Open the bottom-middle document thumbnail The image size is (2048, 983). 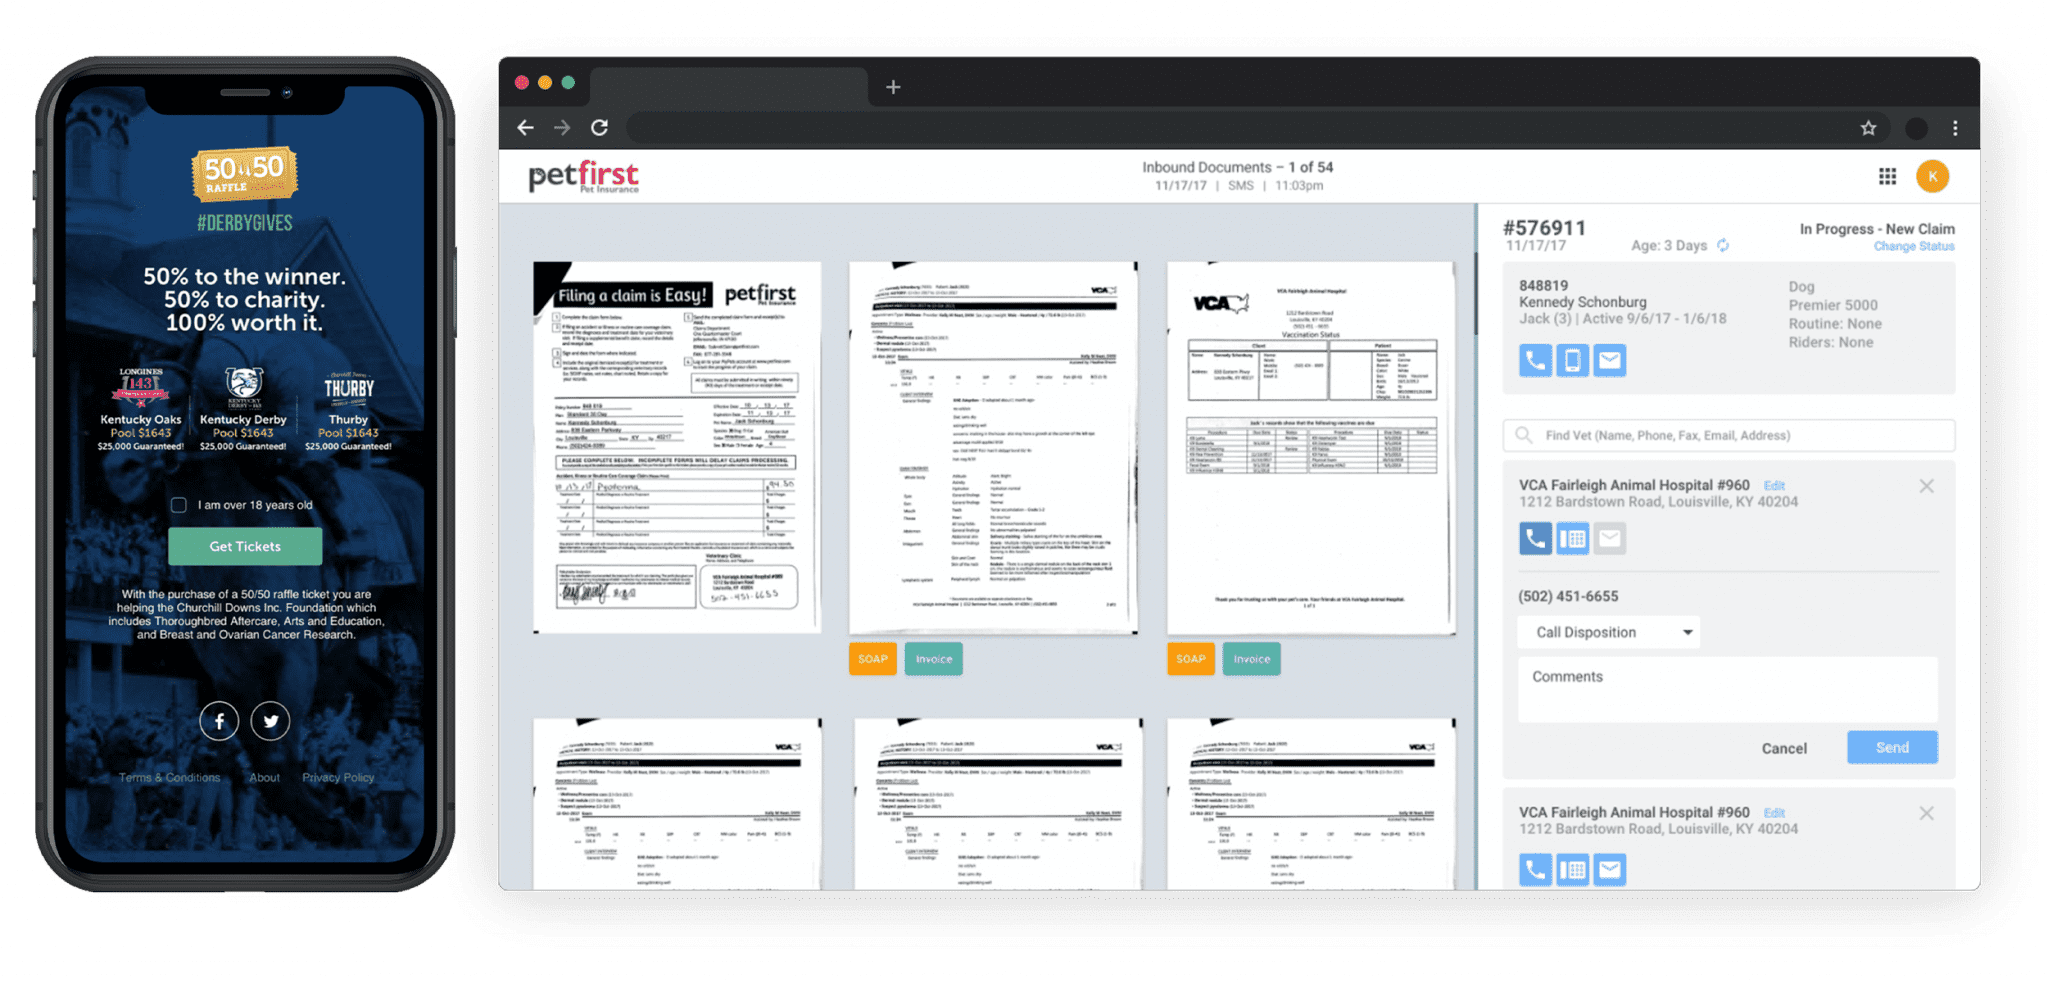pos(998,804)
